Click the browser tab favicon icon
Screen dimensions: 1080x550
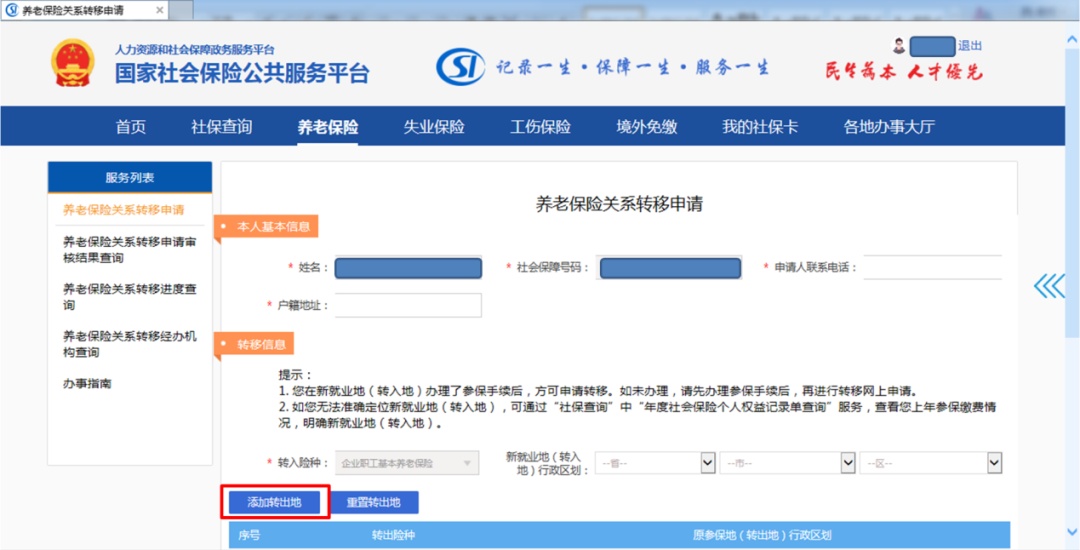tap(12, 11)
